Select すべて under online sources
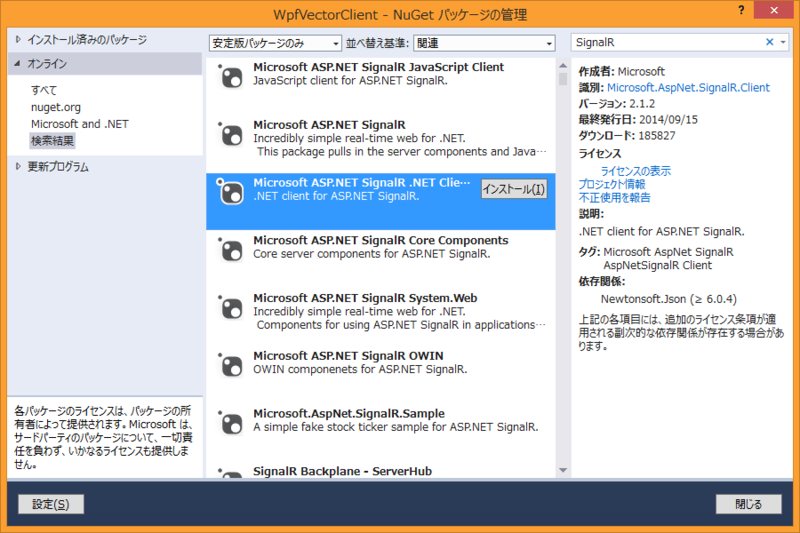Screen dimensions: 800x533 click(x=43, y=90)
